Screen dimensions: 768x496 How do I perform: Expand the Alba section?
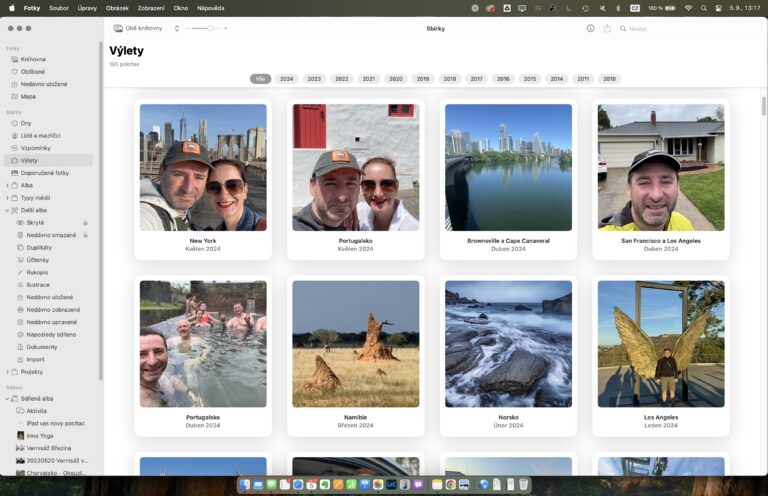pyautogui.click(x=7, y=186)
